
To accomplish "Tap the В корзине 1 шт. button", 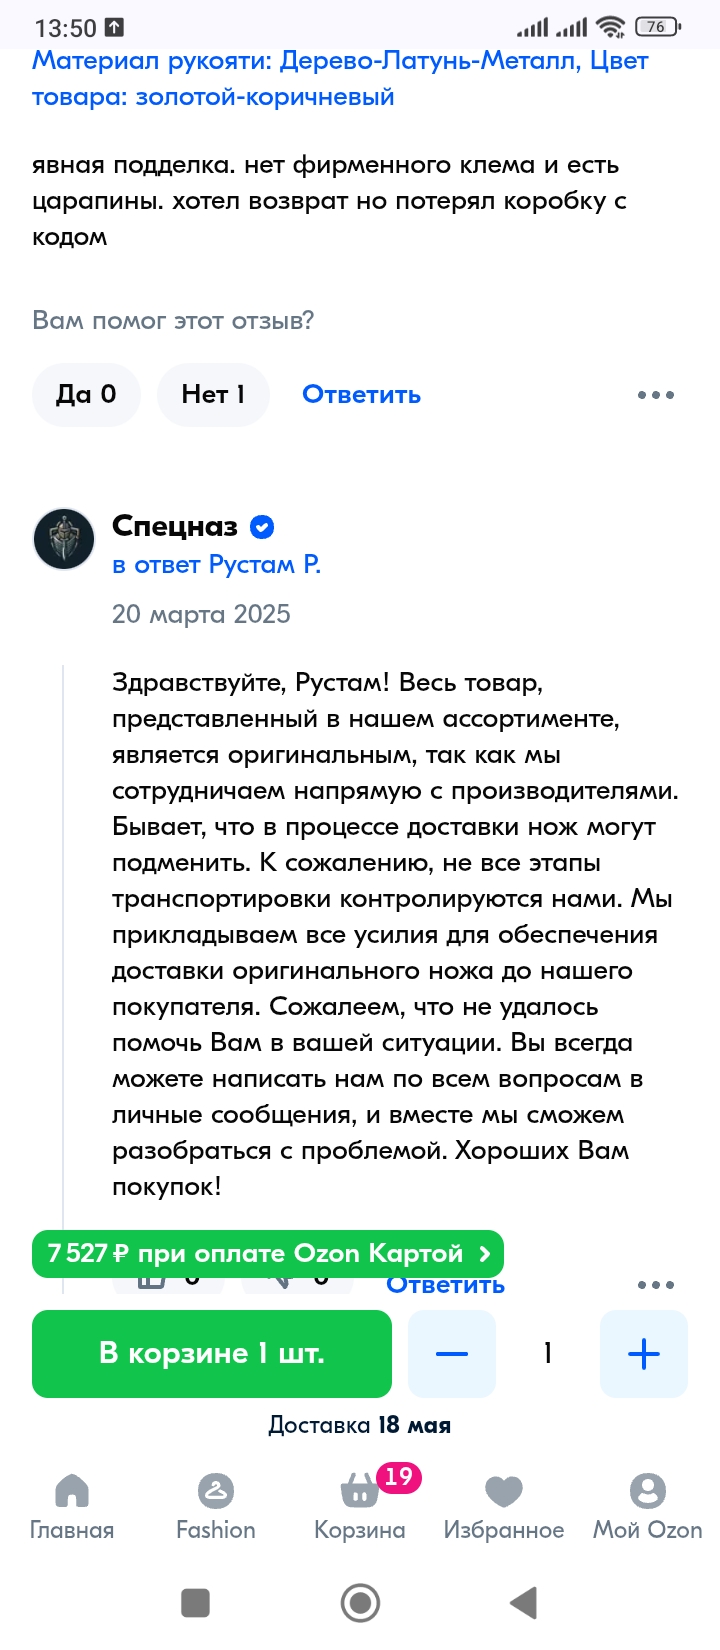I will [212, 1354].
